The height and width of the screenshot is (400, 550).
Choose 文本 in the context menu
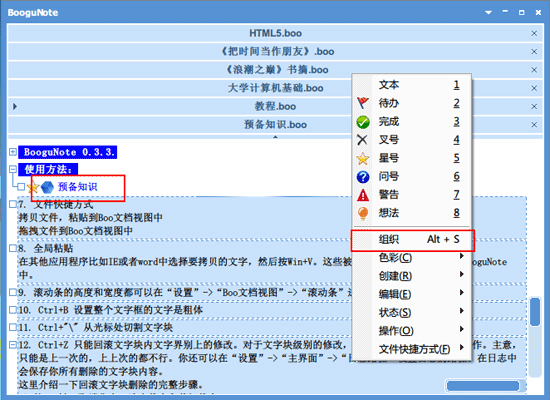tap(412, 85)
